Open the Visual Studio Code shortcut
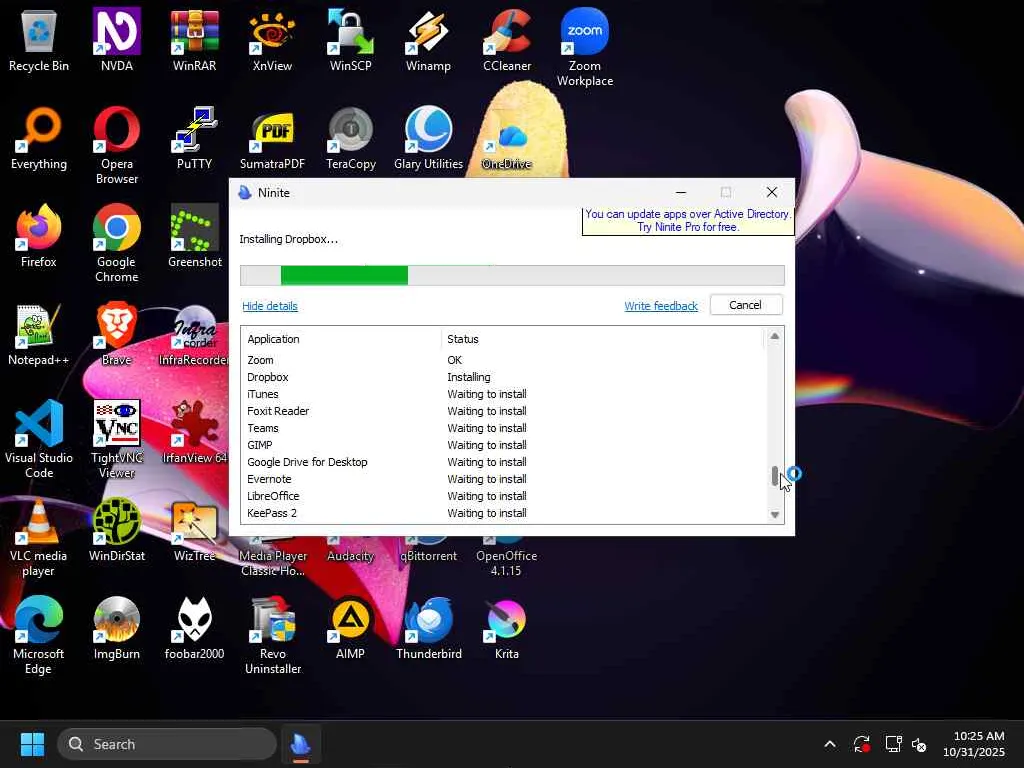Image resolution: width=1024 pixels, height=768 pixels. [x=39, y=440]
